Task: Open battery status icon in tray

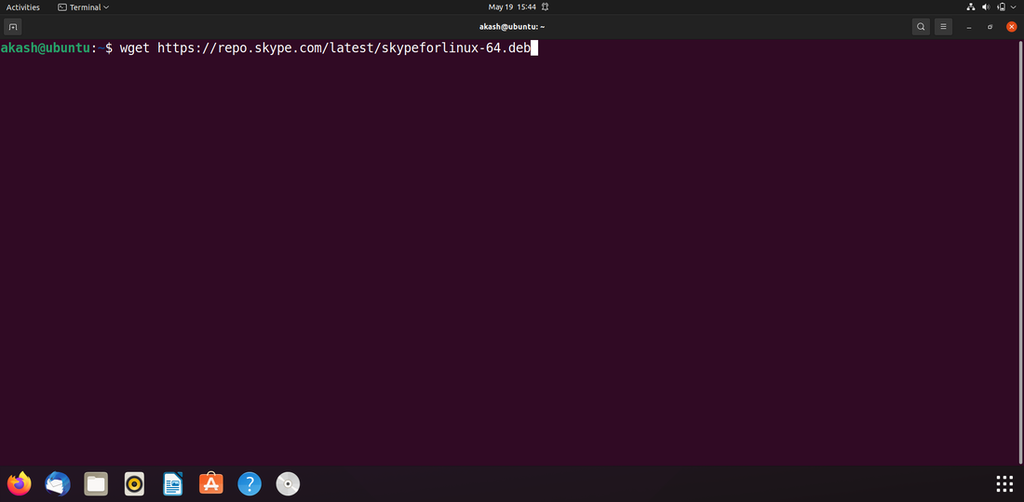Action: [1001, 7]
